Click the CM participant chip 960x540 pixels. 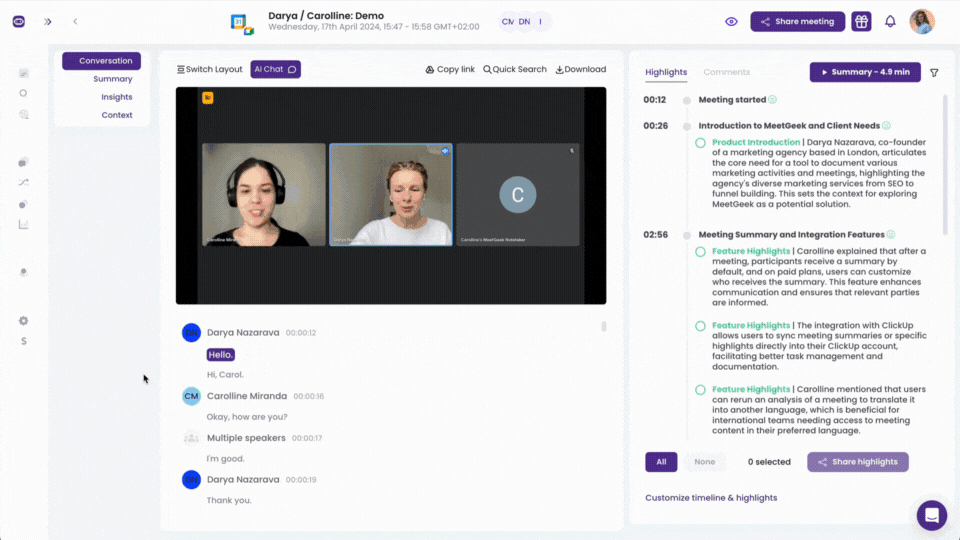coord(508,21)
